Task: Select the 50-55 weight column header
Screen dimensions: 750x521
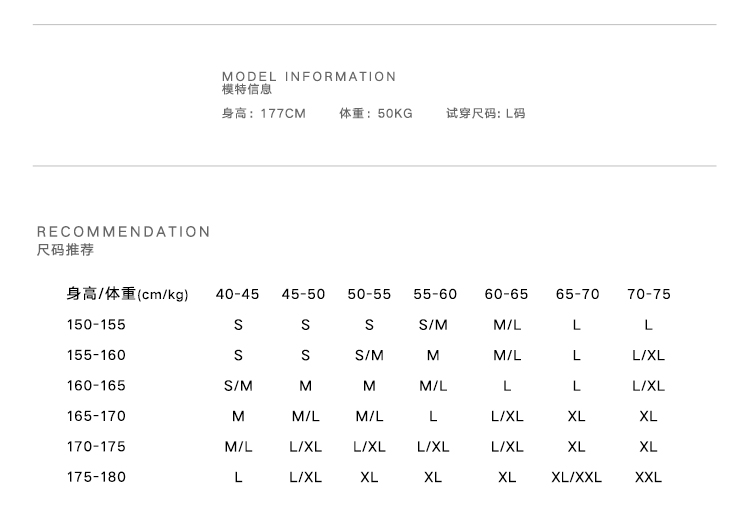Action: [369, 294]
